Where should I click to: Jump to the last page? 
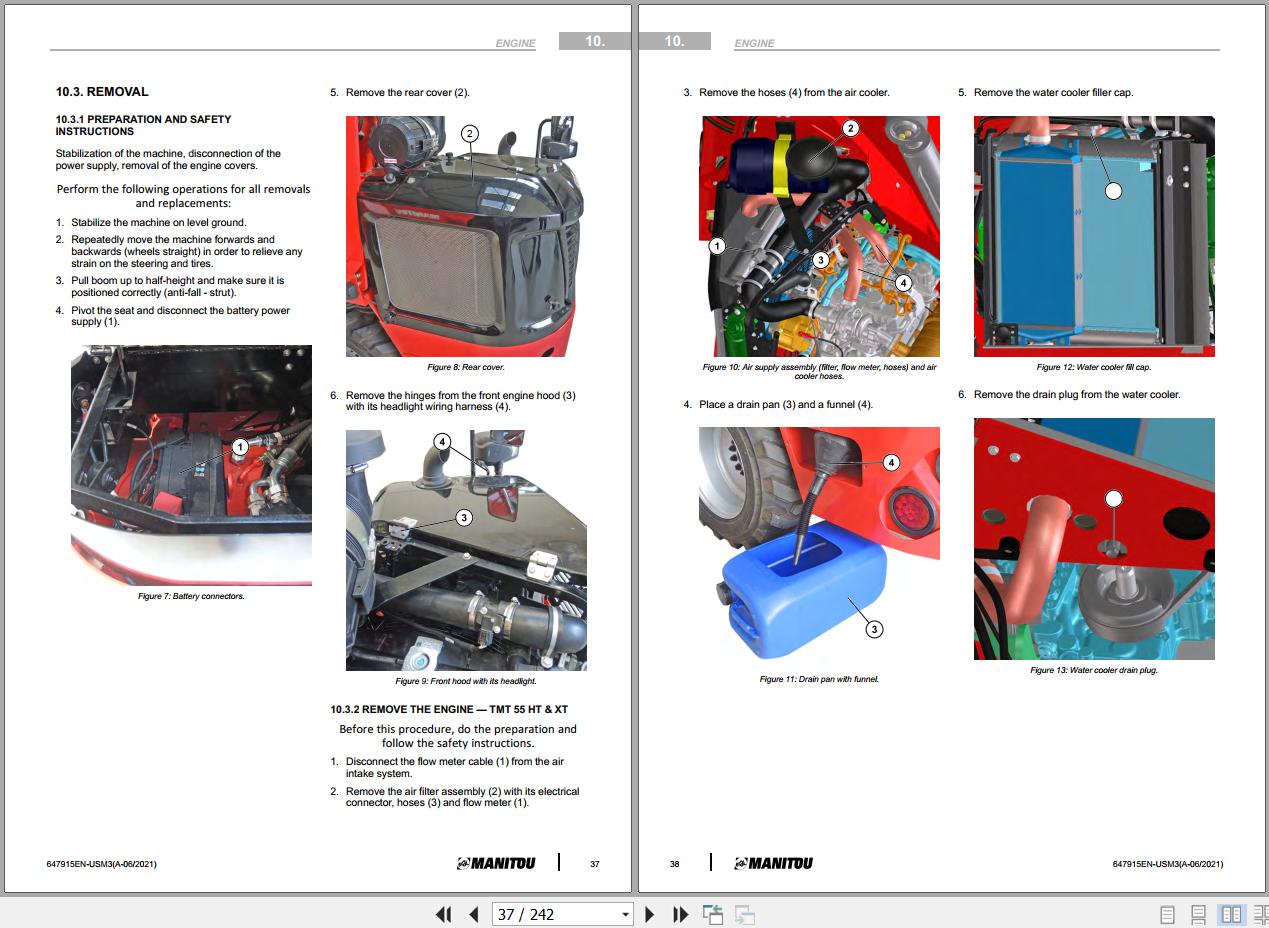tap(681, 914)
